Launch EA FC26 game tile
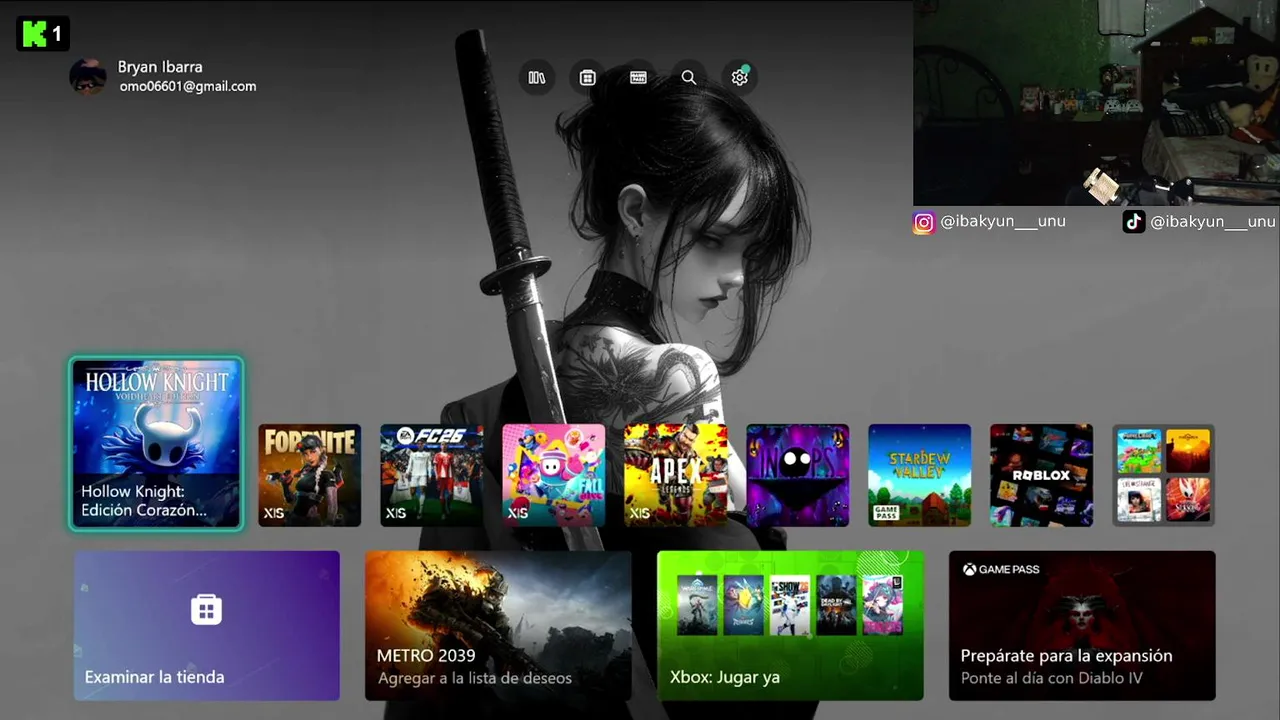The width and height of the screenshot is (1280, 720). pyautogui.click(x=432, y=475)
